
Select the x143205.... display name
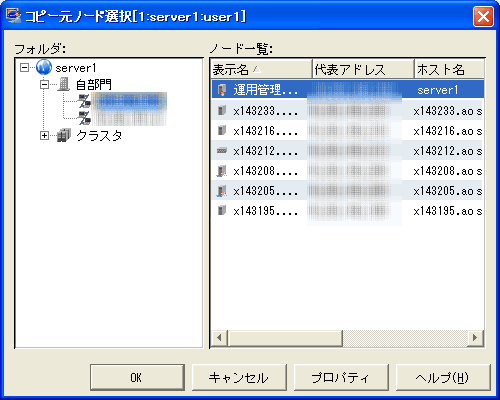pos(266,191)
